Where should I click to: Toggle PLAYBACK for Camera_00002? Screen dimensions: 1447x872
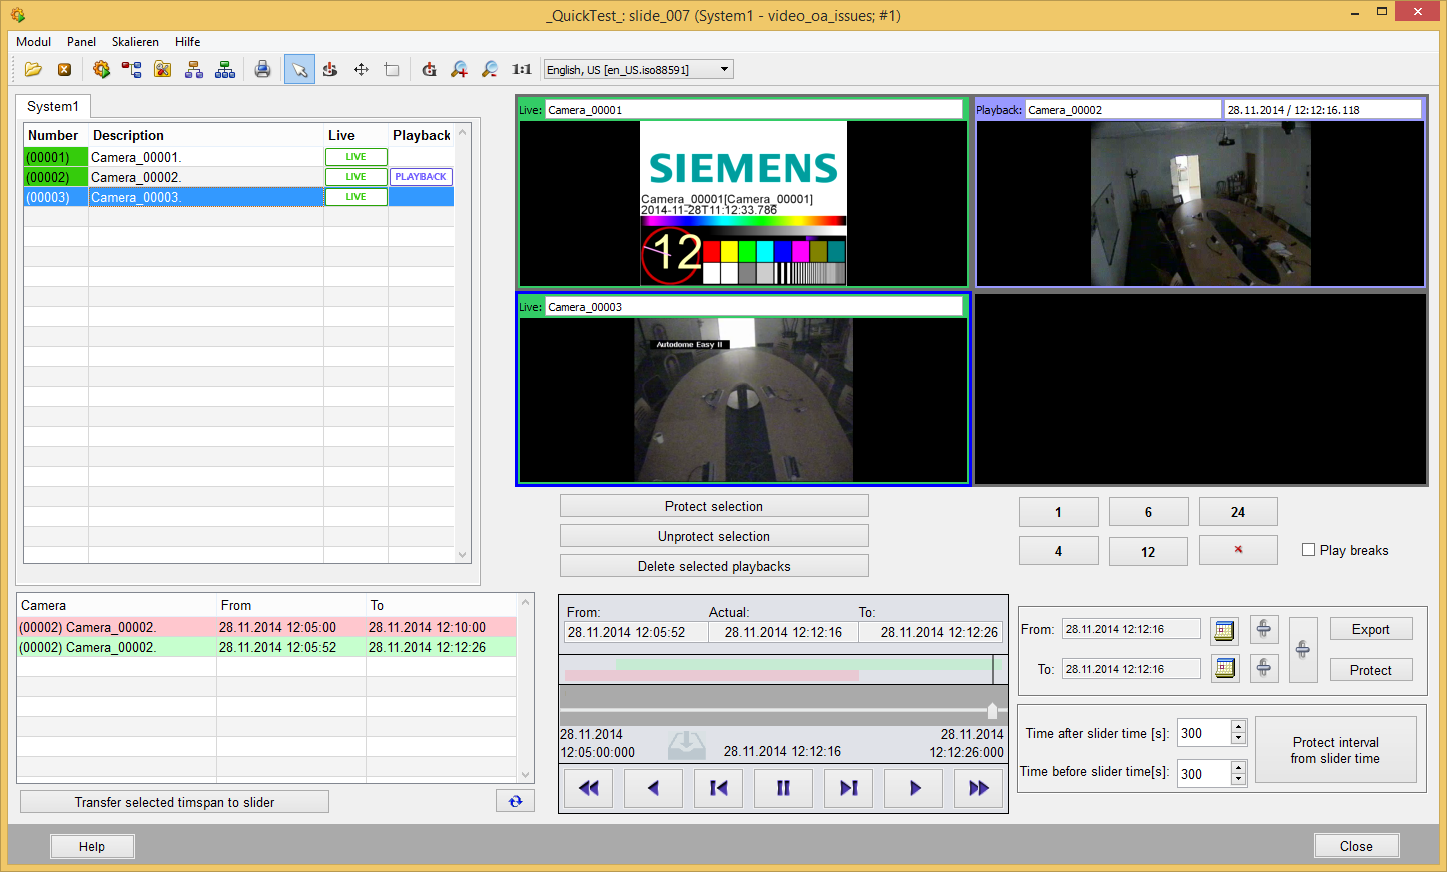(421, 177)
